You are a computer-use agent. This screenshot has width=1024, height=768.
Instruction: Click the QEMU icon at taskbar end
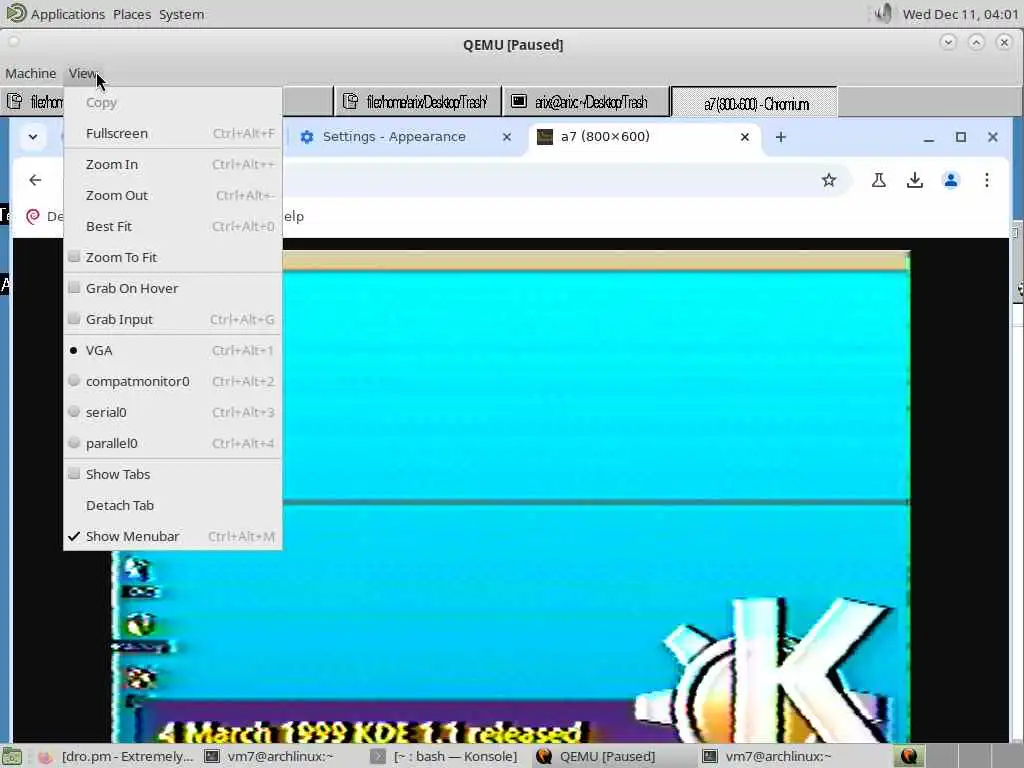(908, 756)
